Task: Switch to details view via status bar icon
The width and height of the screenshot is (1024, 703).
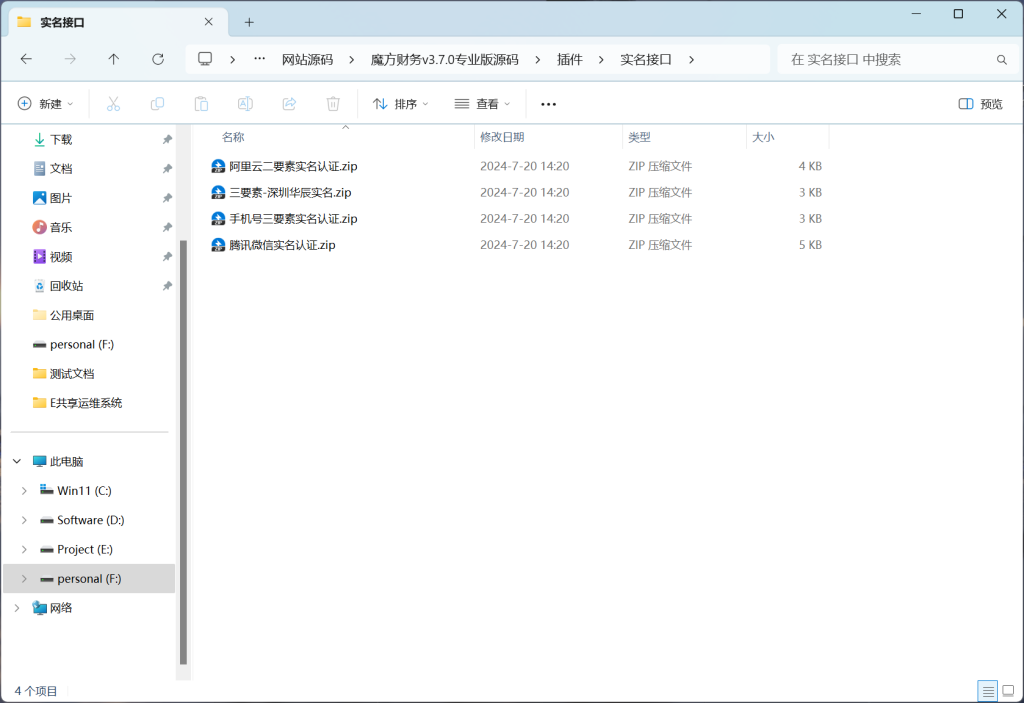Action: (x=988, y=690)
